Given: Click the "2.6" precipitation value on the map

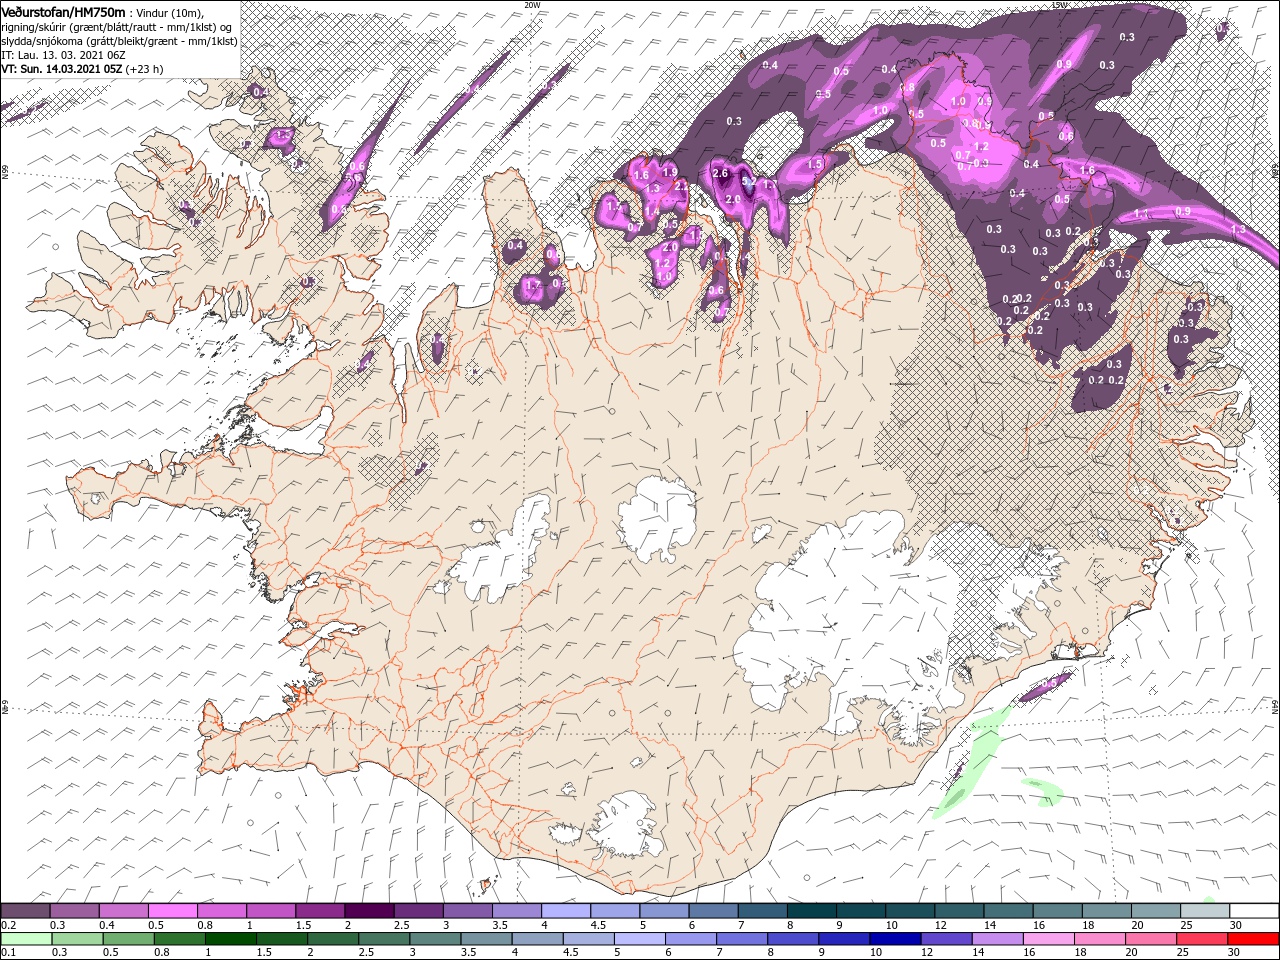Looking at the screenshot, I should click(721, 173).
